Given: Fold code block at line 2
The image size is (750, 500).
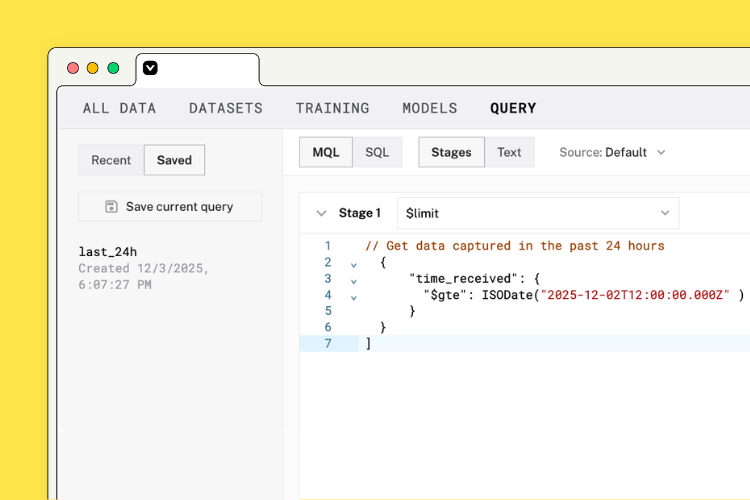Looking at the screenshot, I should 353,265.
